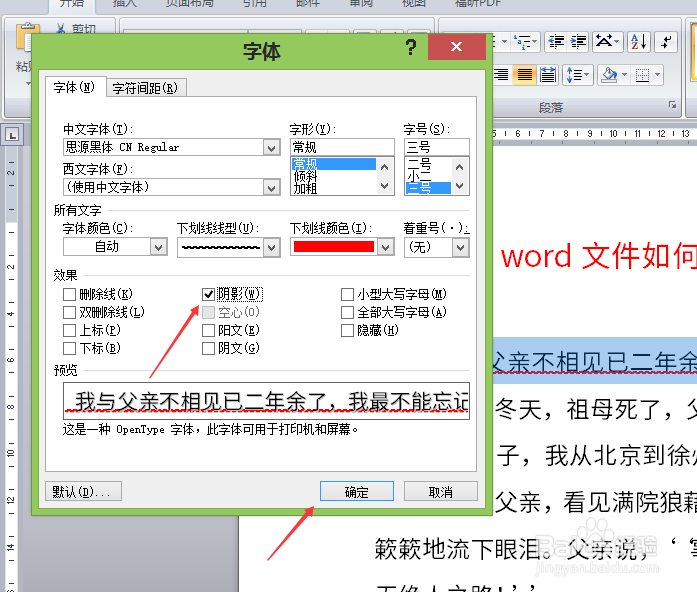Close the 字体 dialog with the red X

point(457,47)
